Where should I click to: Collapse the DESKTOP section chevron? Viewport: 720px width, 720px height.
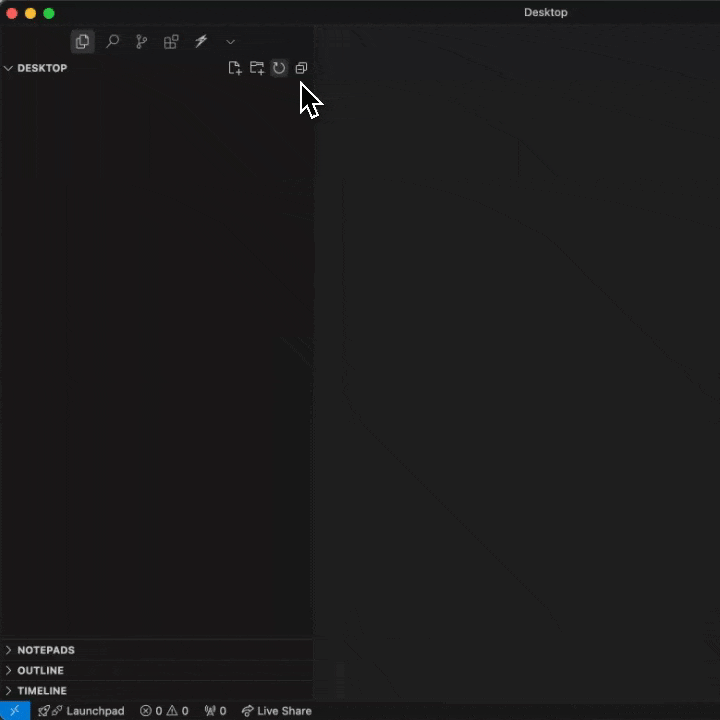coord(8,68)
